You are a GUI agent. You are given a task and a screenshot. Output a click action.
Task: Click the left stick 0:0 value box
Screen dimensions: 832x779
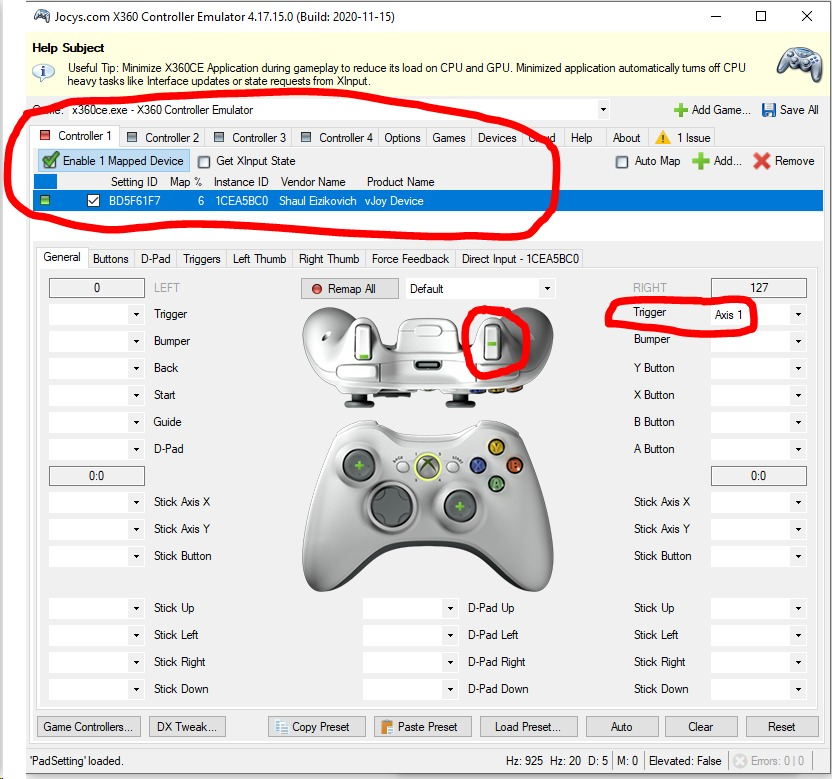[x=97, y=475]
